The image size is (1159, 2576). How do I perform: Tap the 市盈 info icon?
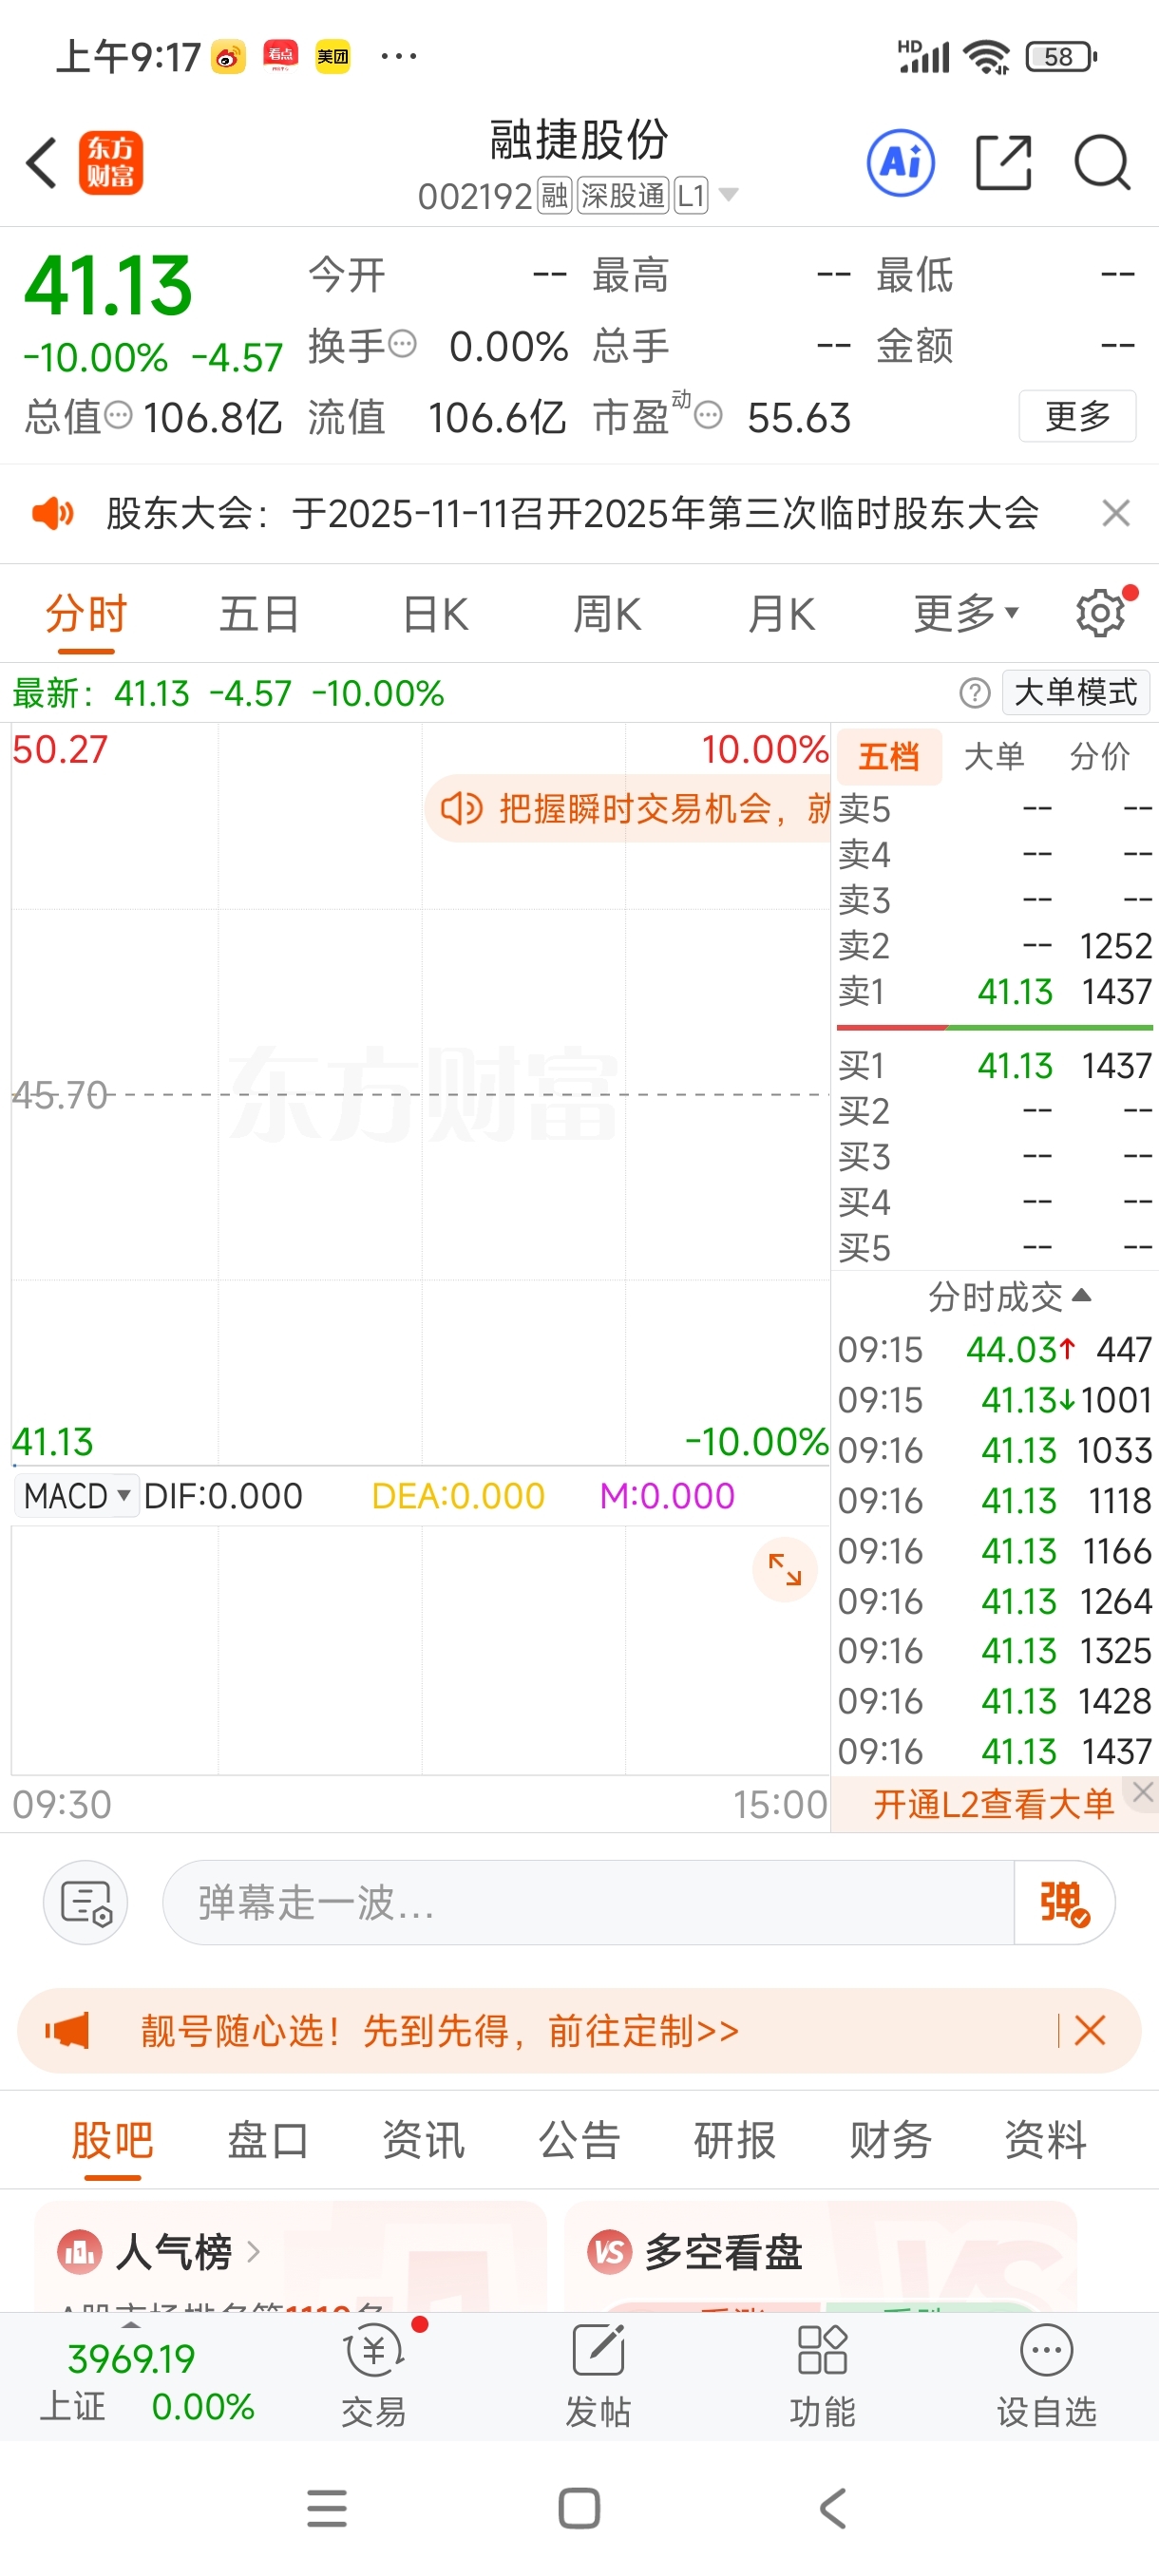point(708,415)
